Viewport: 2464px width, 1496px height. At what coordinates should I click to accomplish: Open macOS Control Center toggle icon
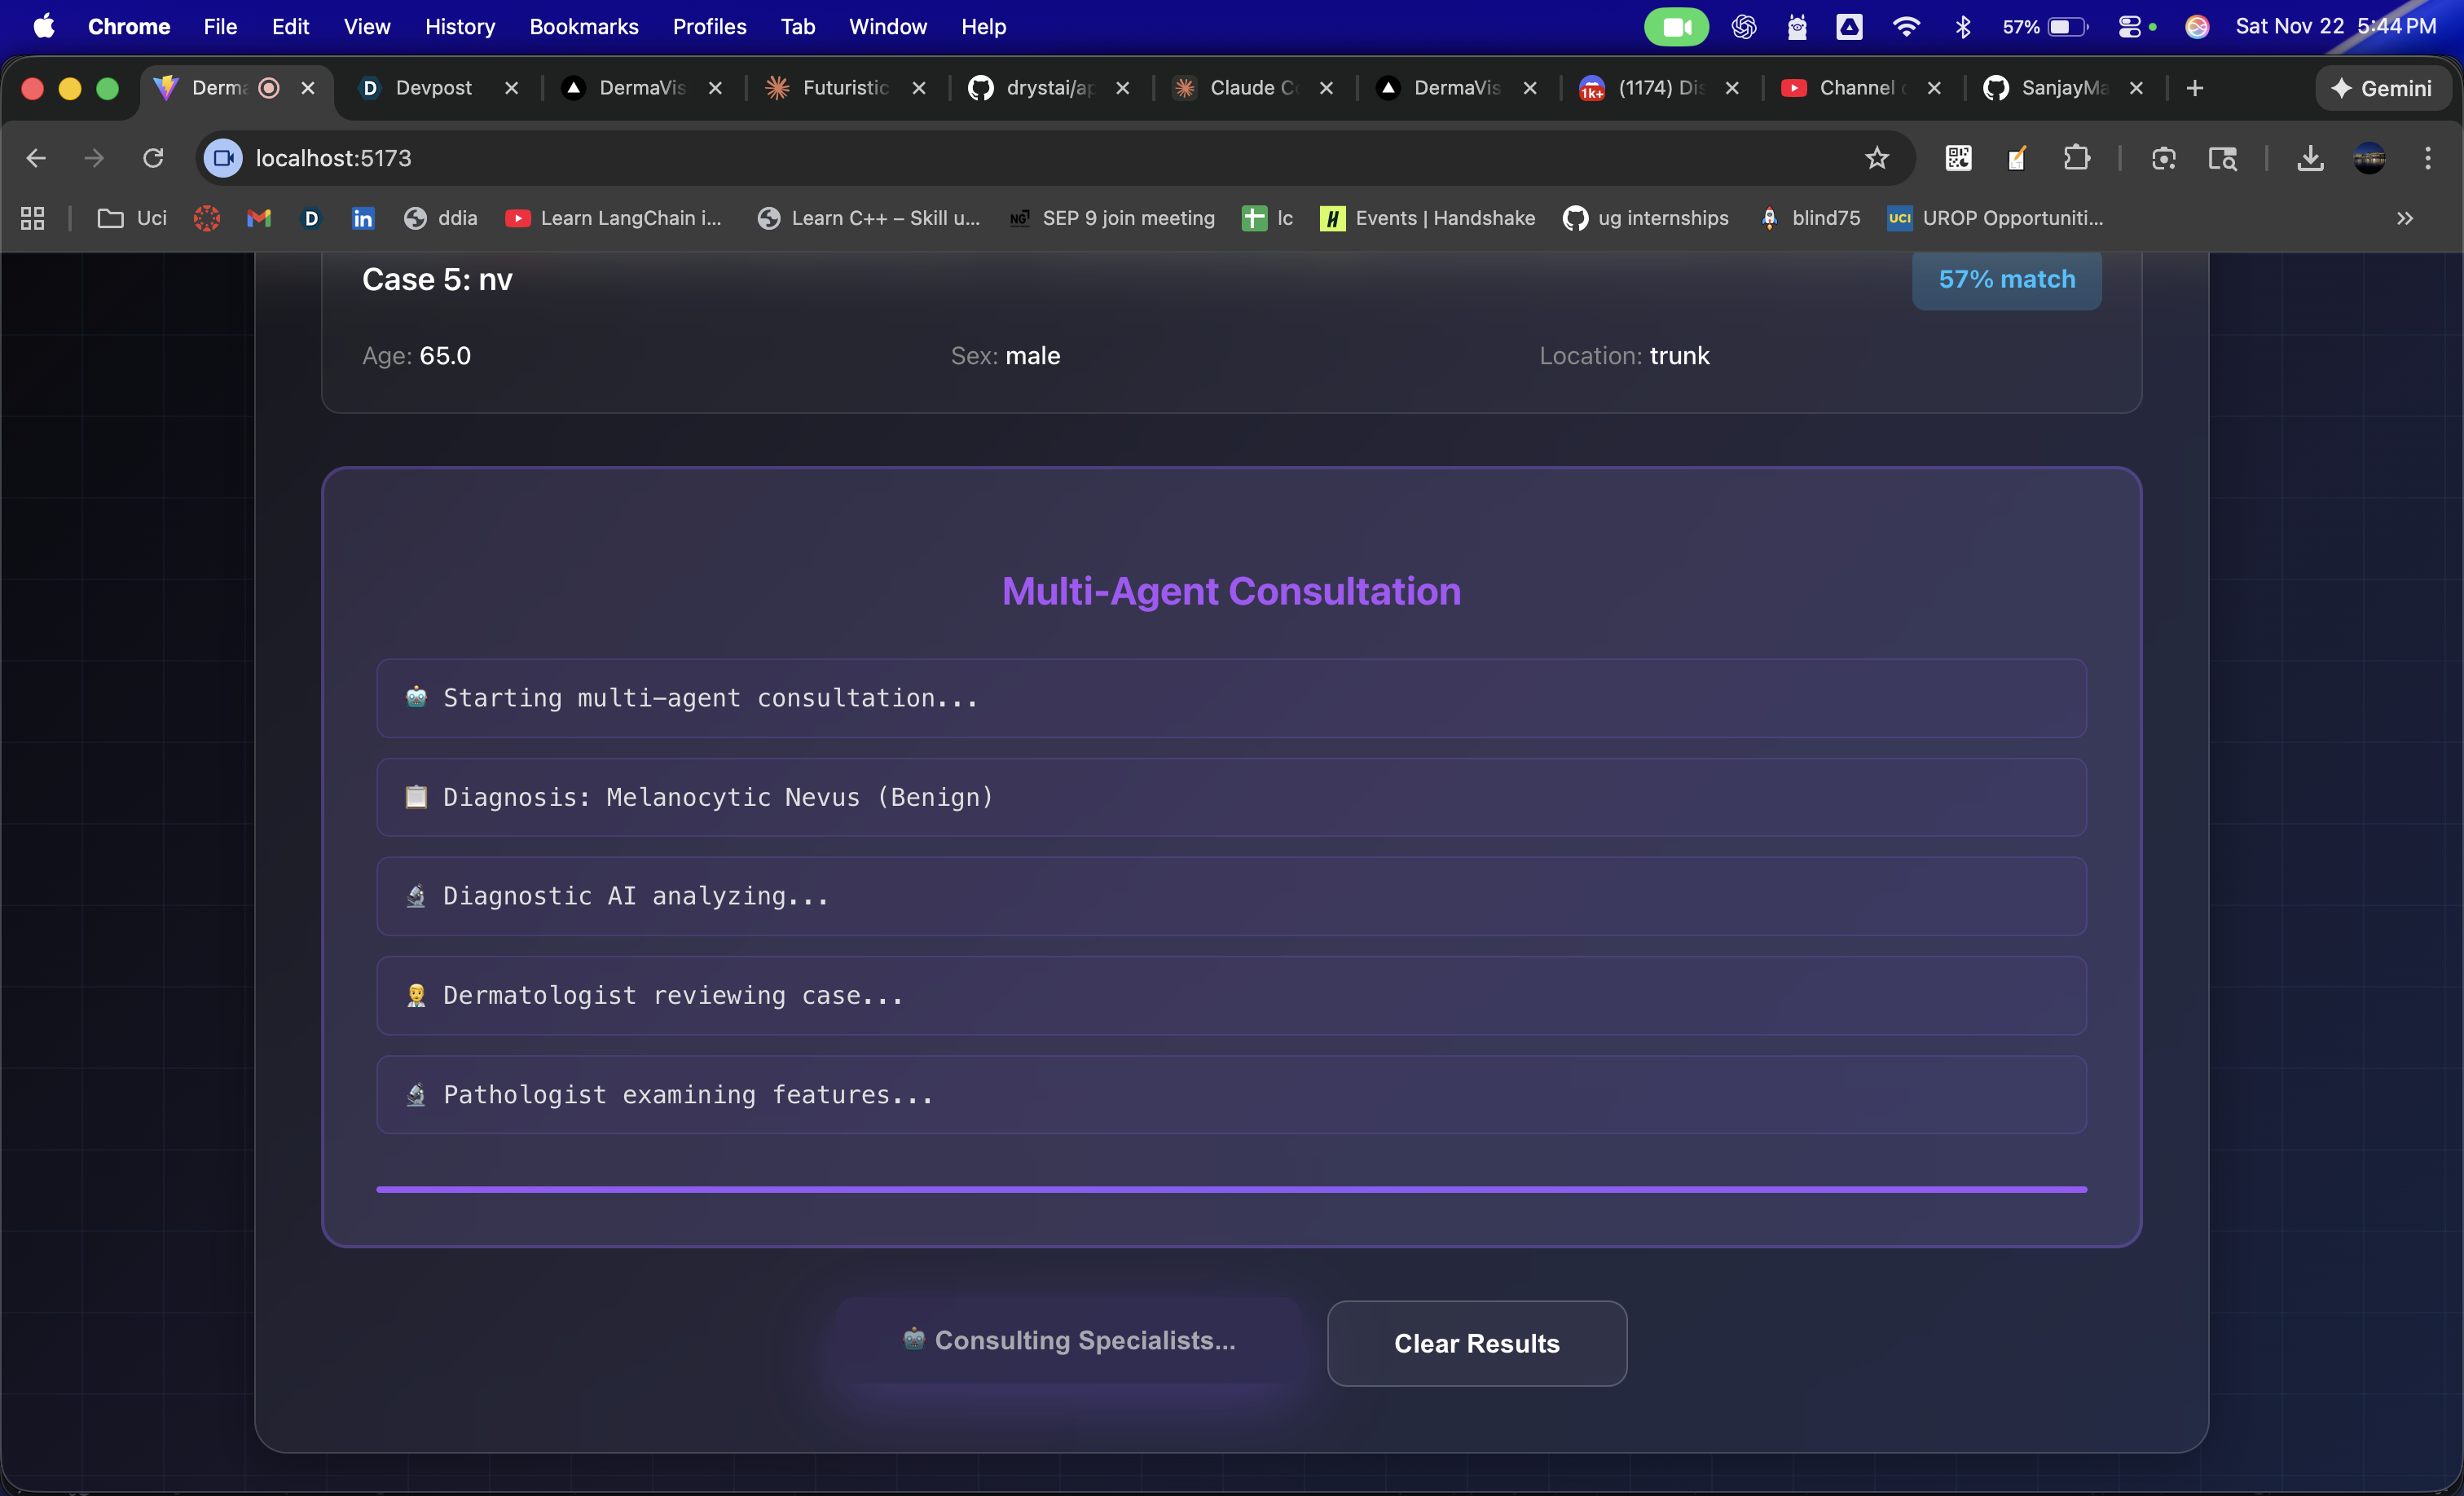[2129, 27]
